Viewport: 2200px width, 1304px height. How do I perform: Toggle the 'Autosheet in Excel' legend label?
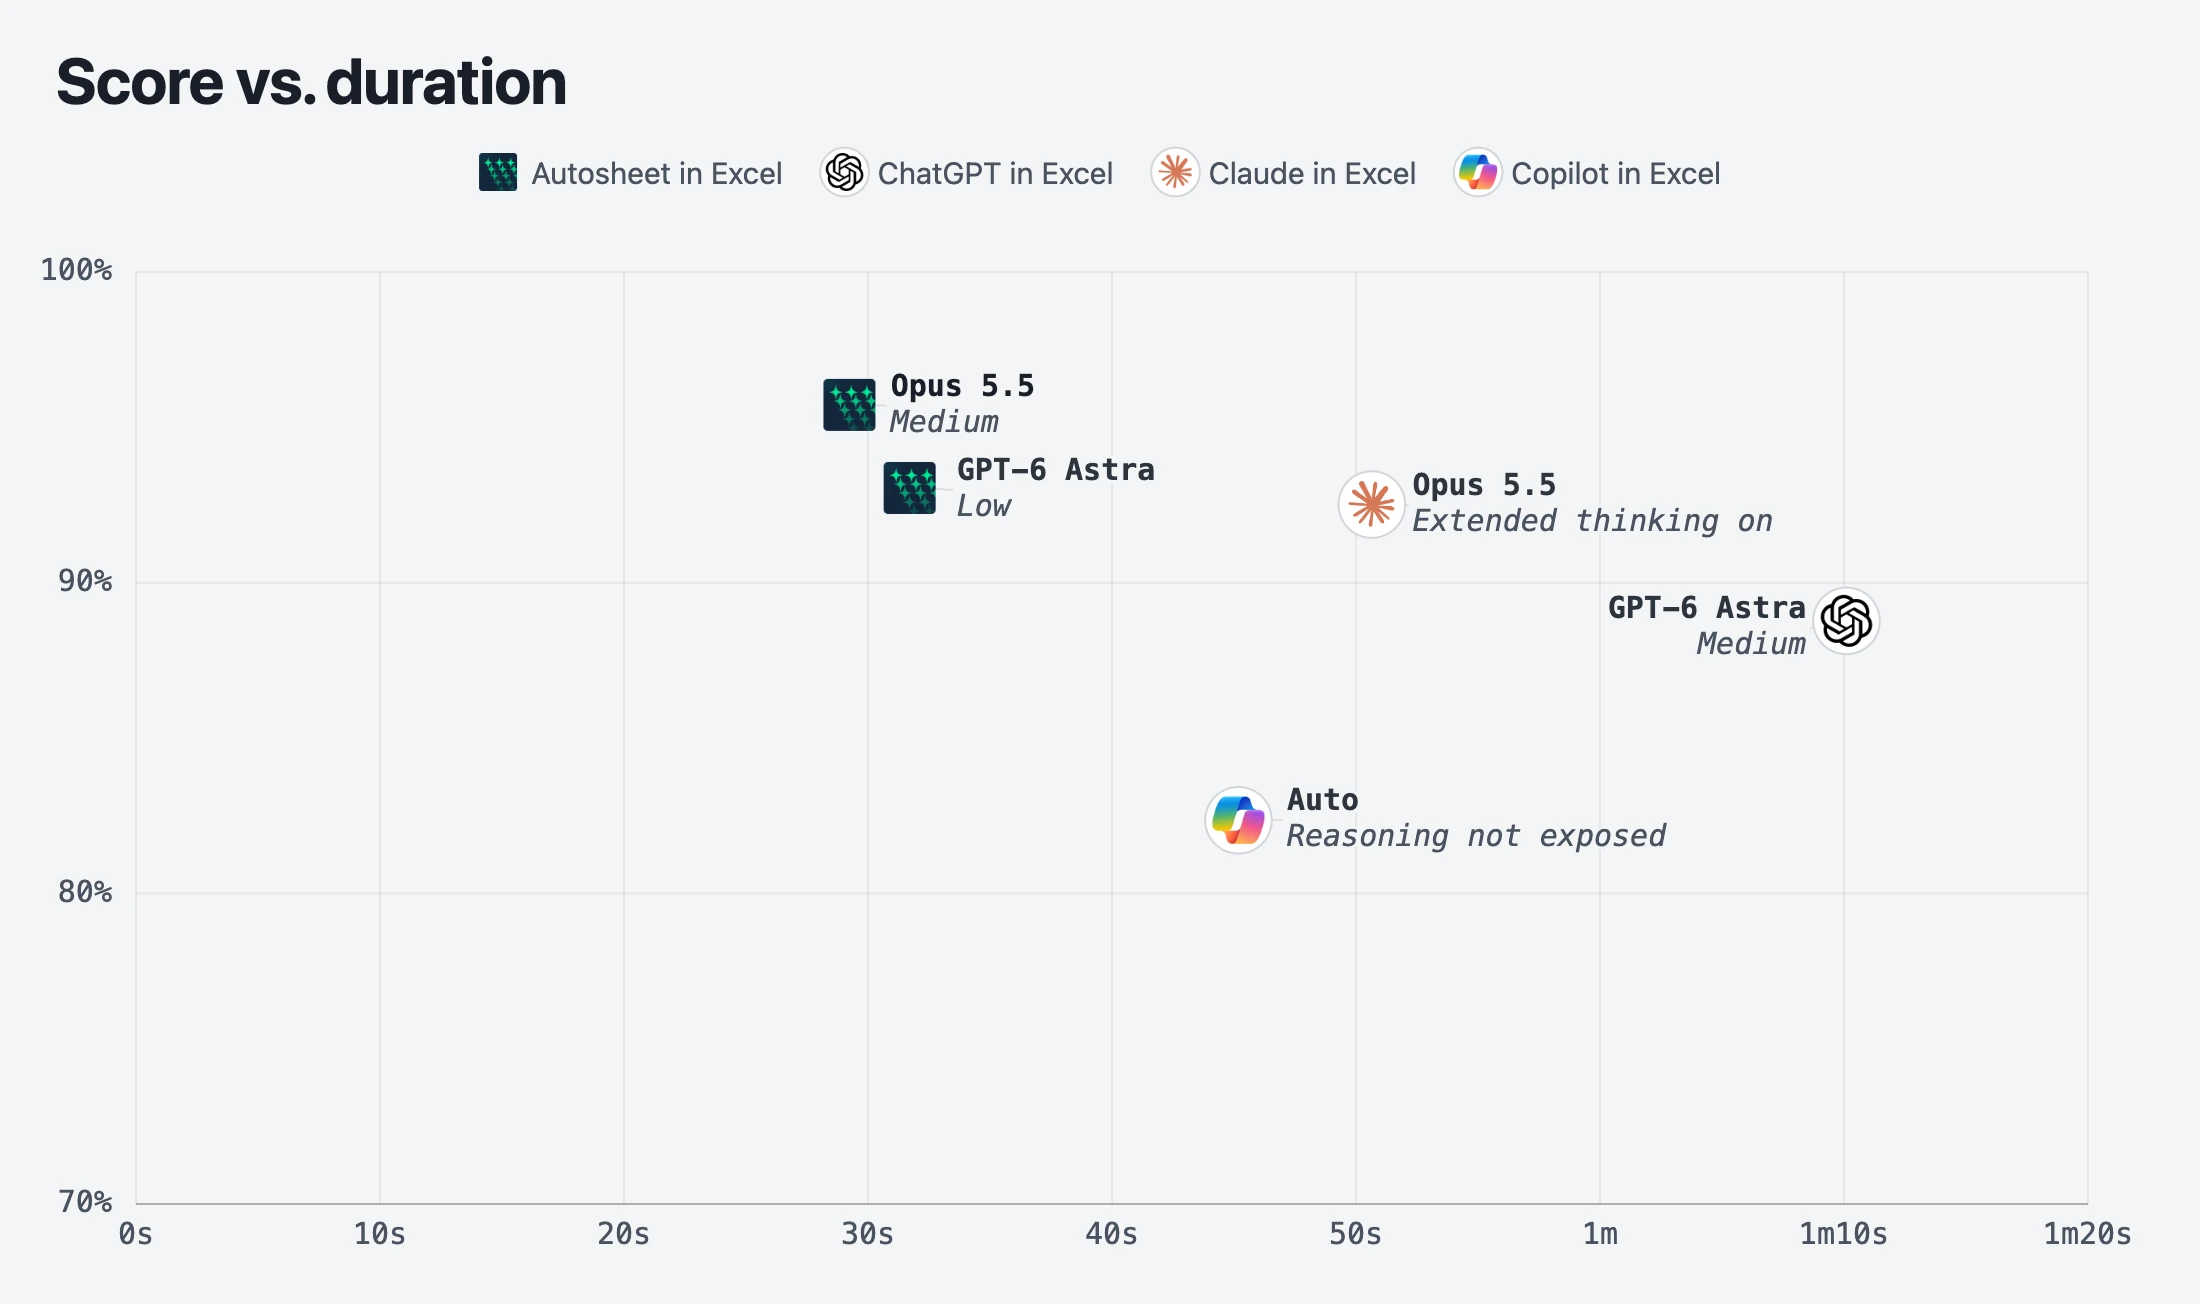coord(656,173)
